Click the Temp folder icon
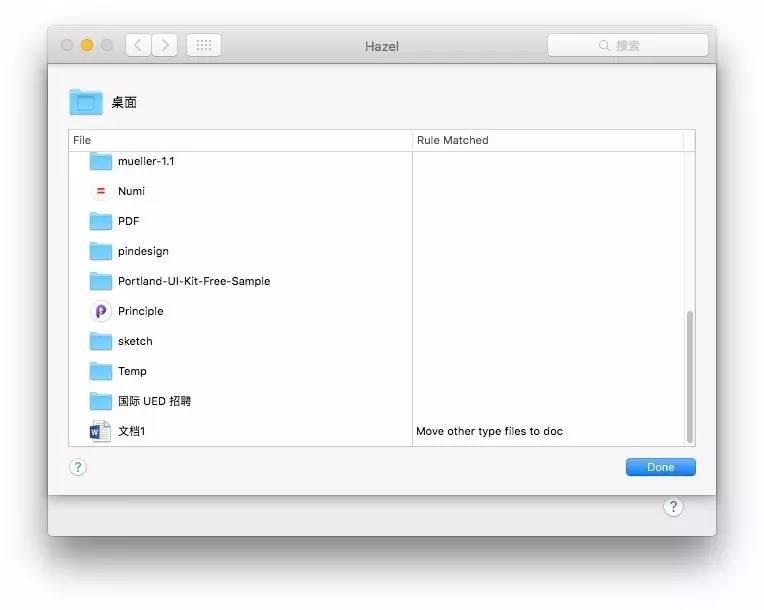 coord(100,371)
